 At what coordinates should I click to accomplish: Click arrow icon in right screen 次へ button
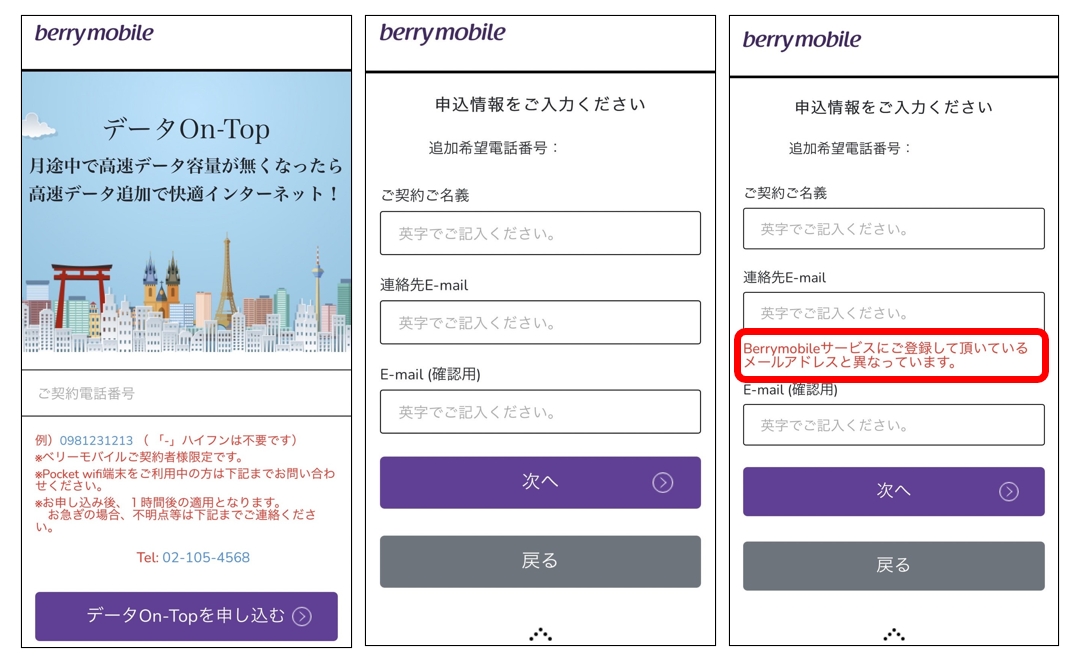coord(1008,491)
